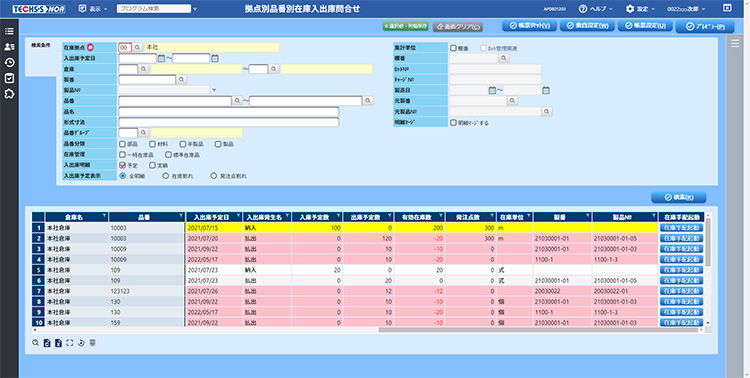Open the user list icon in left sidebar

tap(9, 47)
